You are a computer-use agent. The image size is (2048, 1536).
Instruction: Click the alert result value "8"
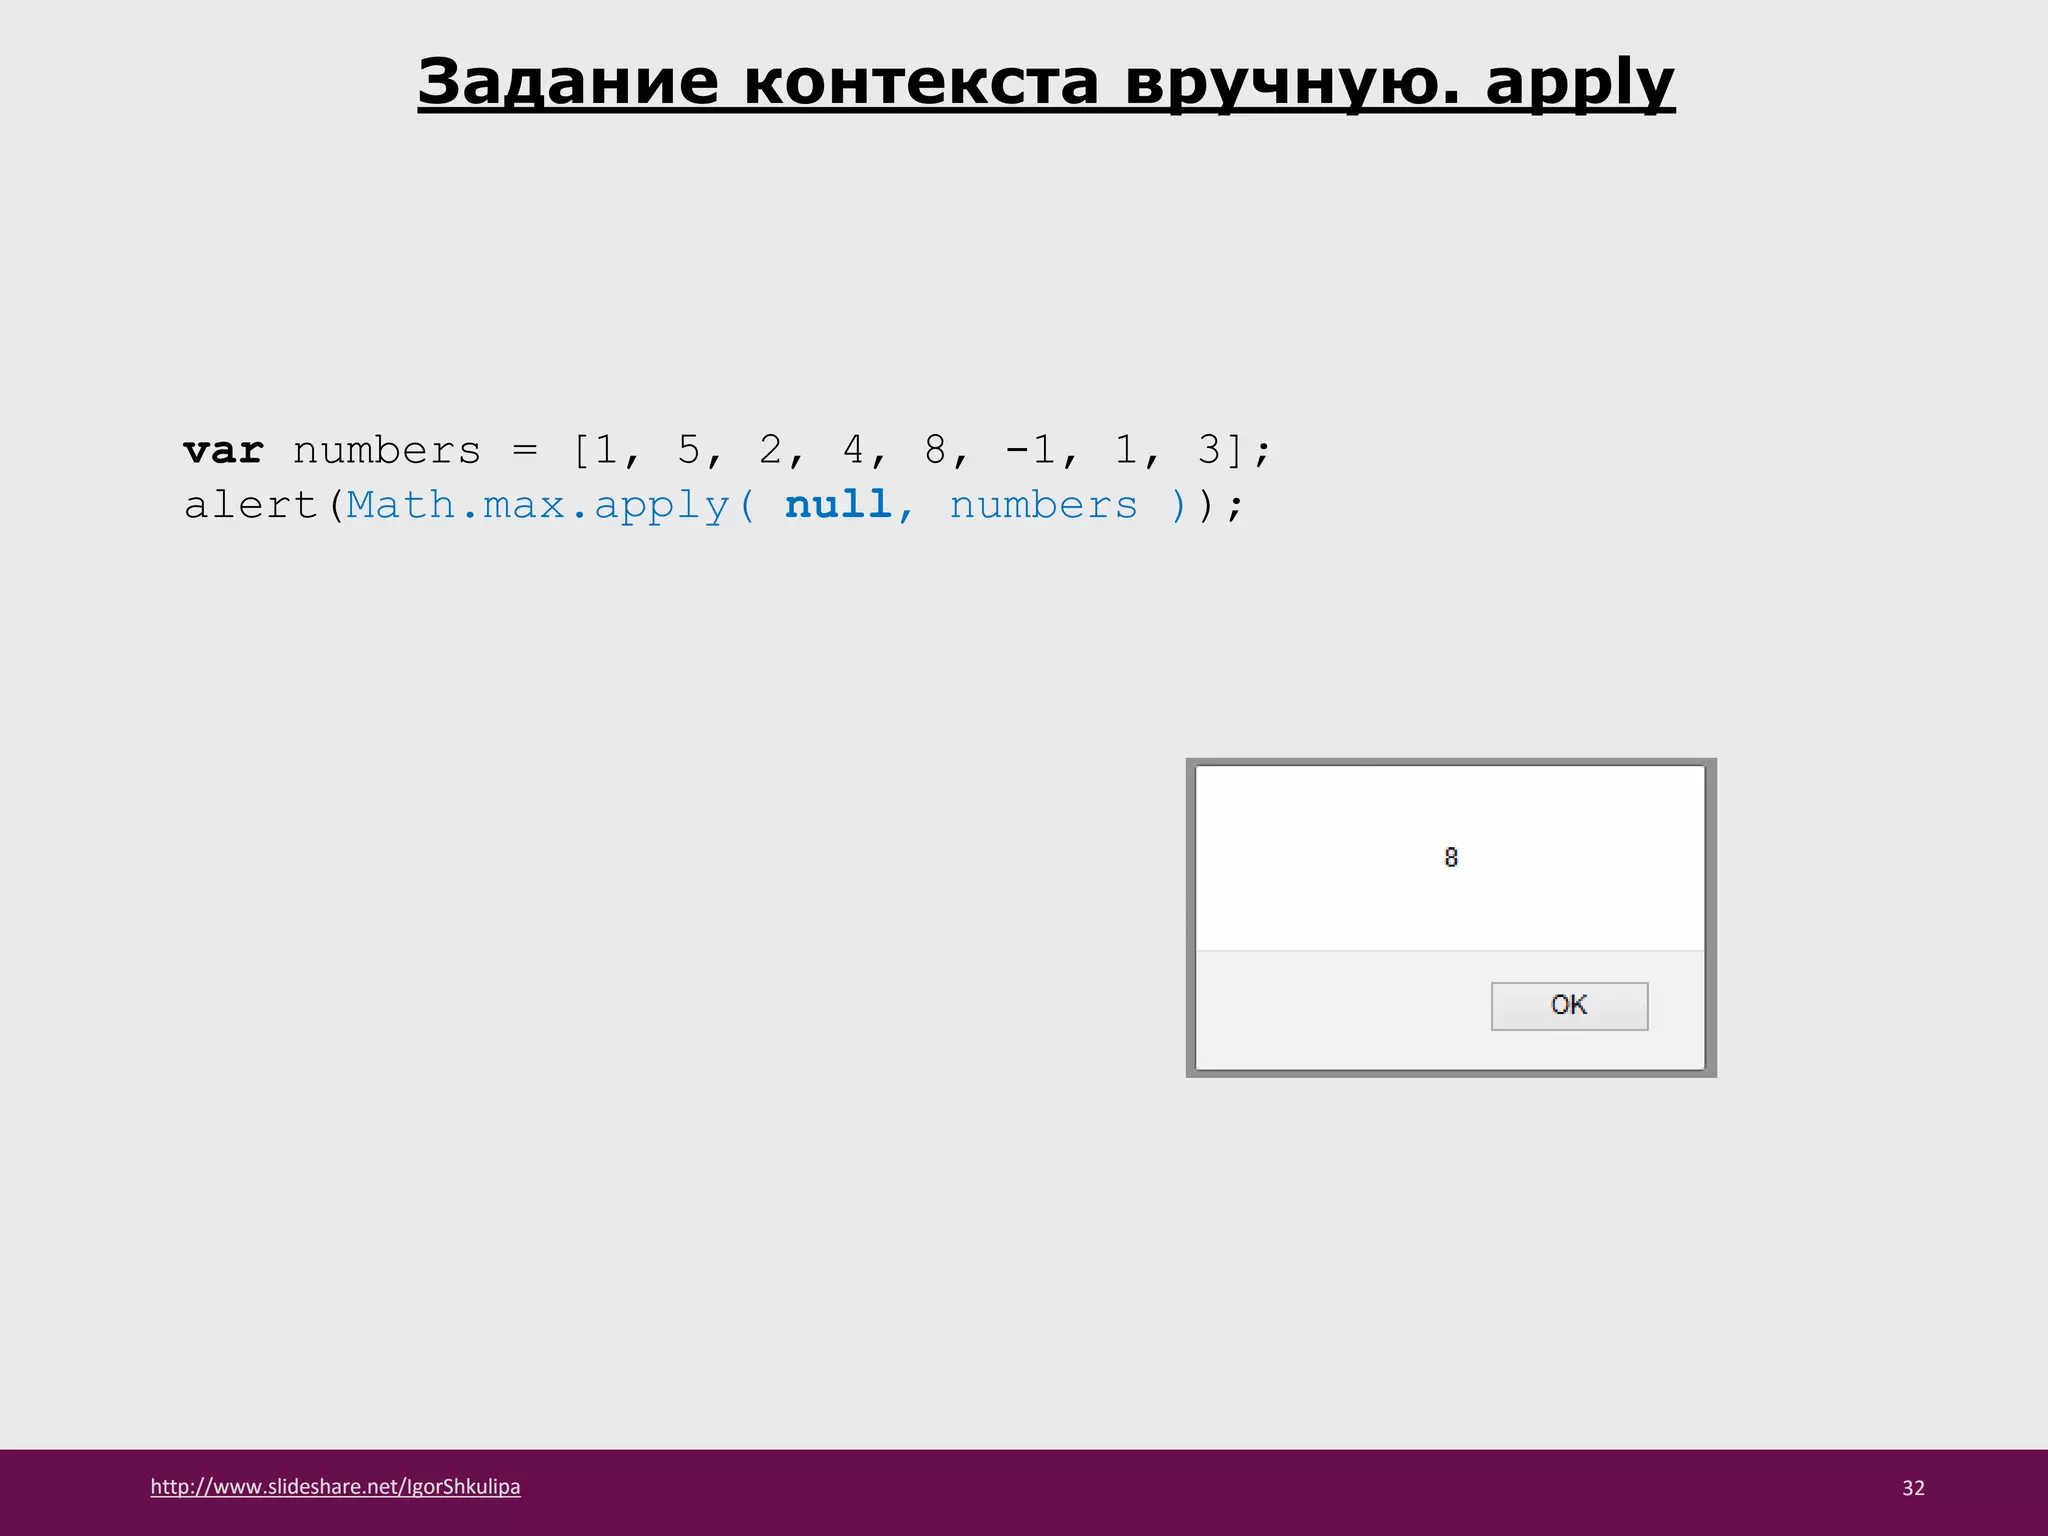[1451, 857]
